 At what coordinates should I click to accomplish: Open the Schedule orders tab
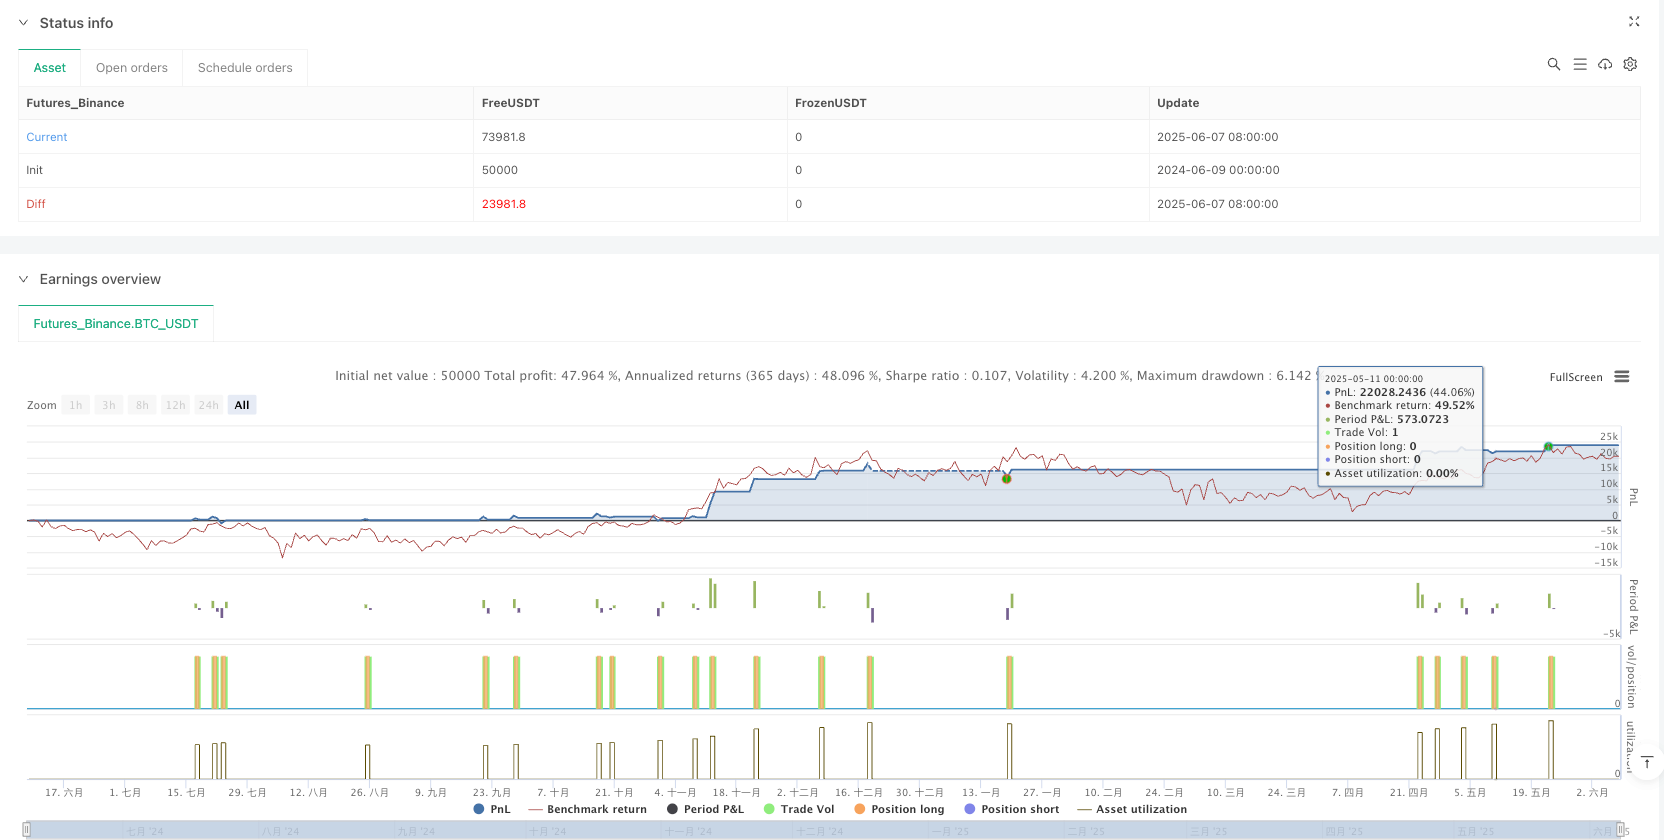pos(245,68)
